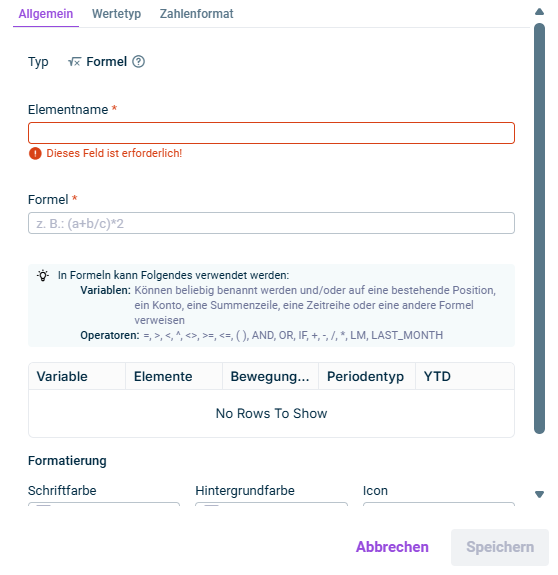Image resolution: width=558 pixels, height=575 pixels.
Task: Switch to the Wertetyp tab
Action: [116, 14]
